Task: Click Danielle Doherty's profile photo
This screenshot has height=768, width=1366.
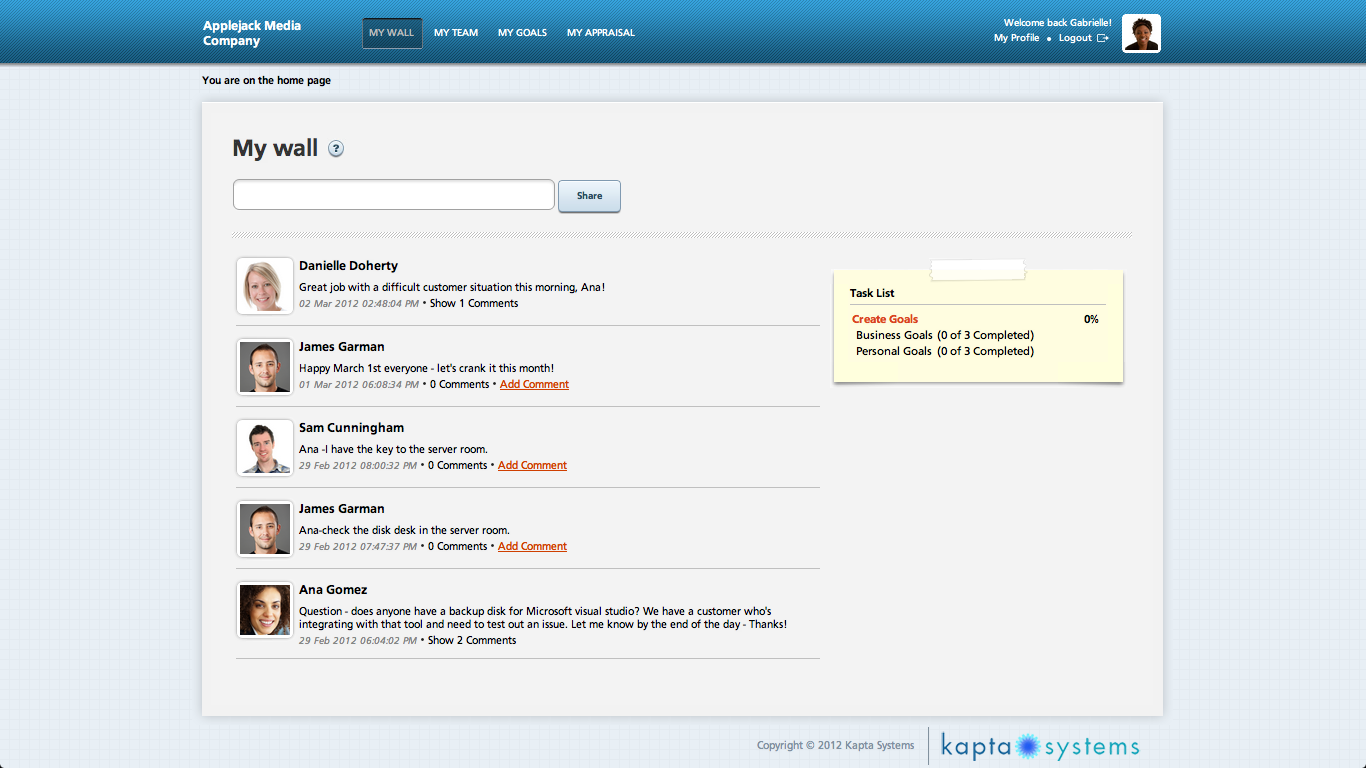Action: pos(265,285)
